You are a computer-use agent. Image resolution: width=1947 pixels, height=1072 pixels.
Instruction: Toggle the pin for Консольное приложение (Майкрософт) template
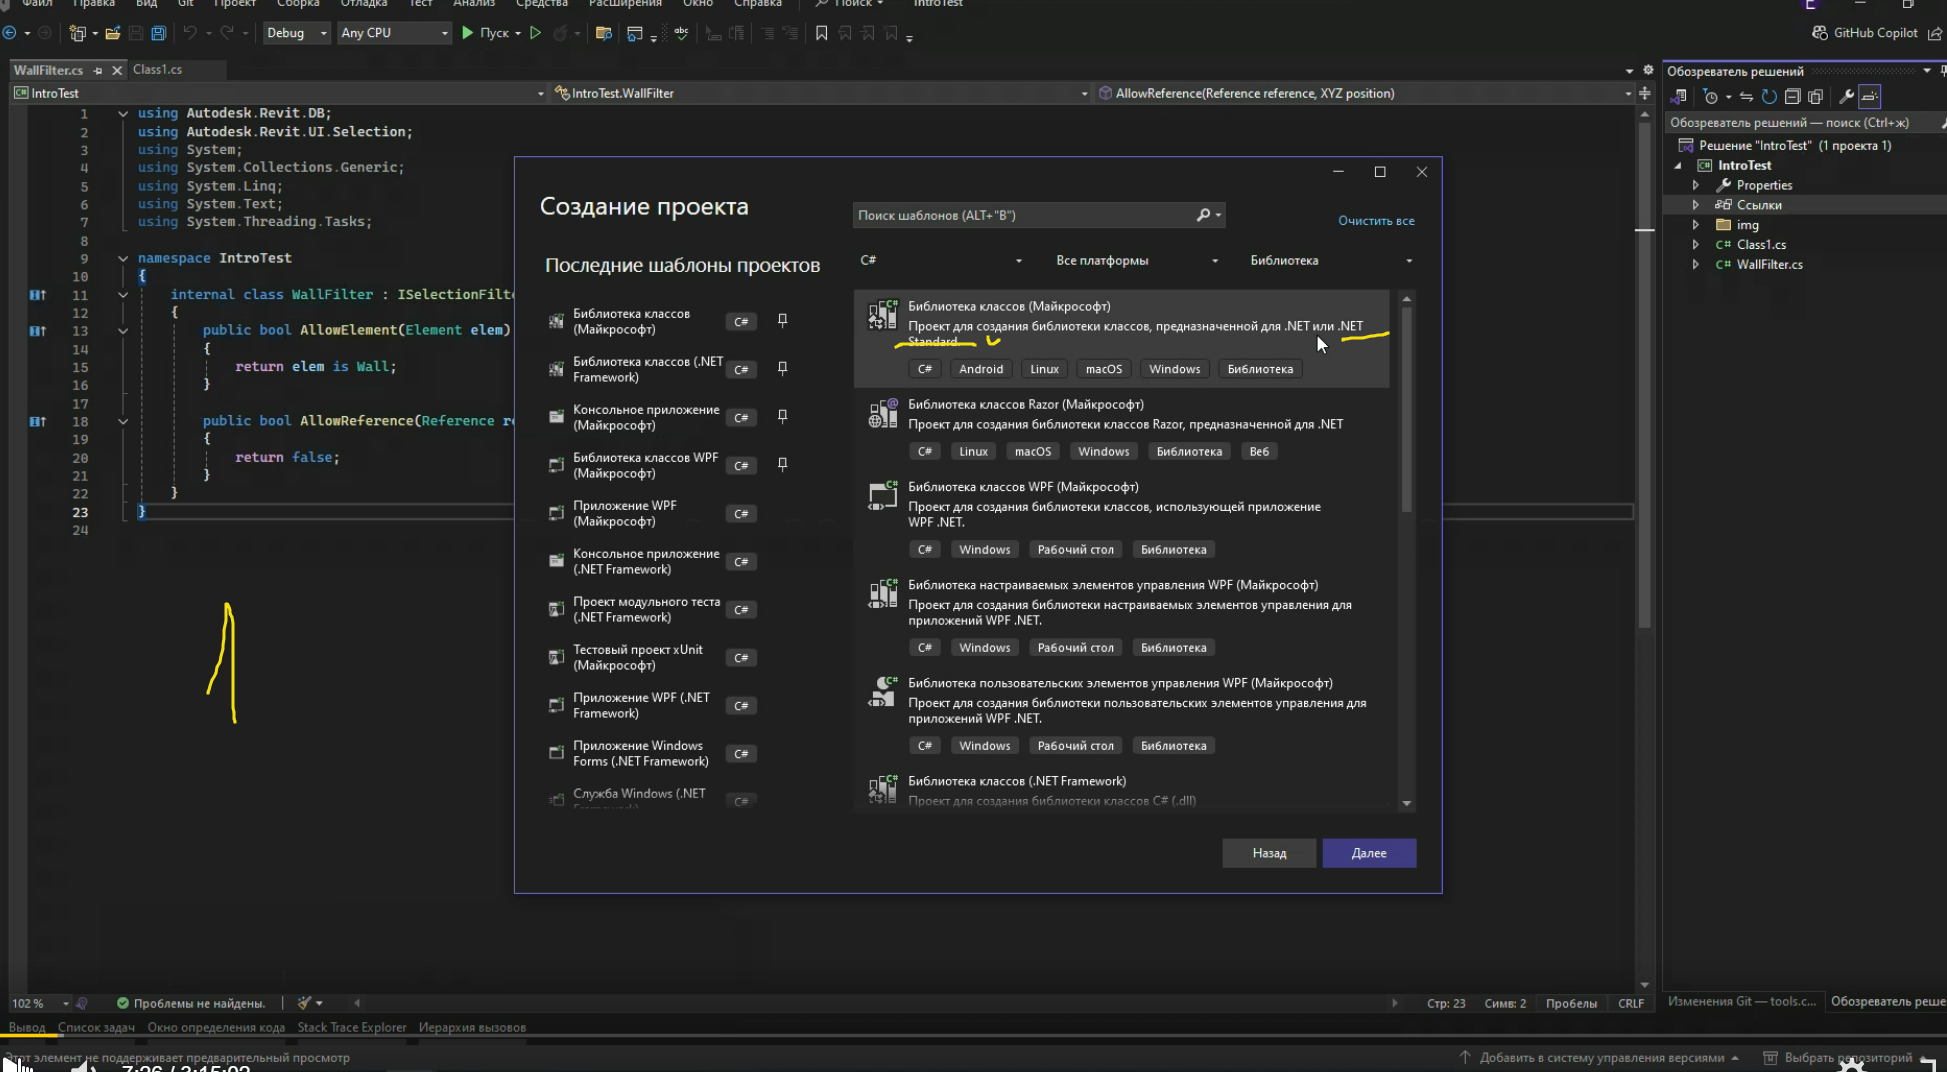click(x=783, y=417)
